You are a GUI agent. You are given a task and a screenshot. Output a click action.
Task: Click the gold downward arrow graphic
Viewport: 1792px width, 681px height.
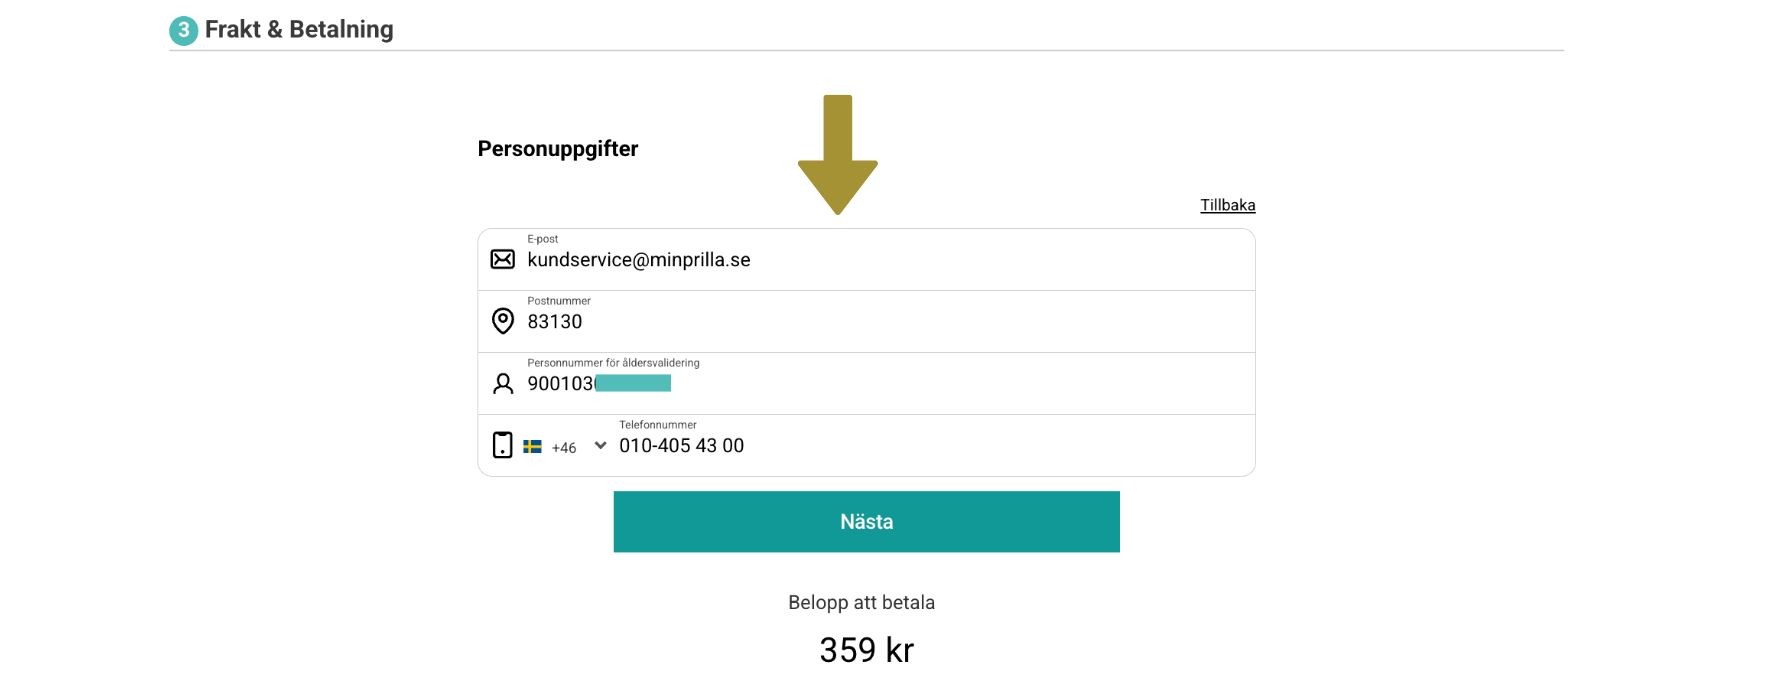(838, 155)
